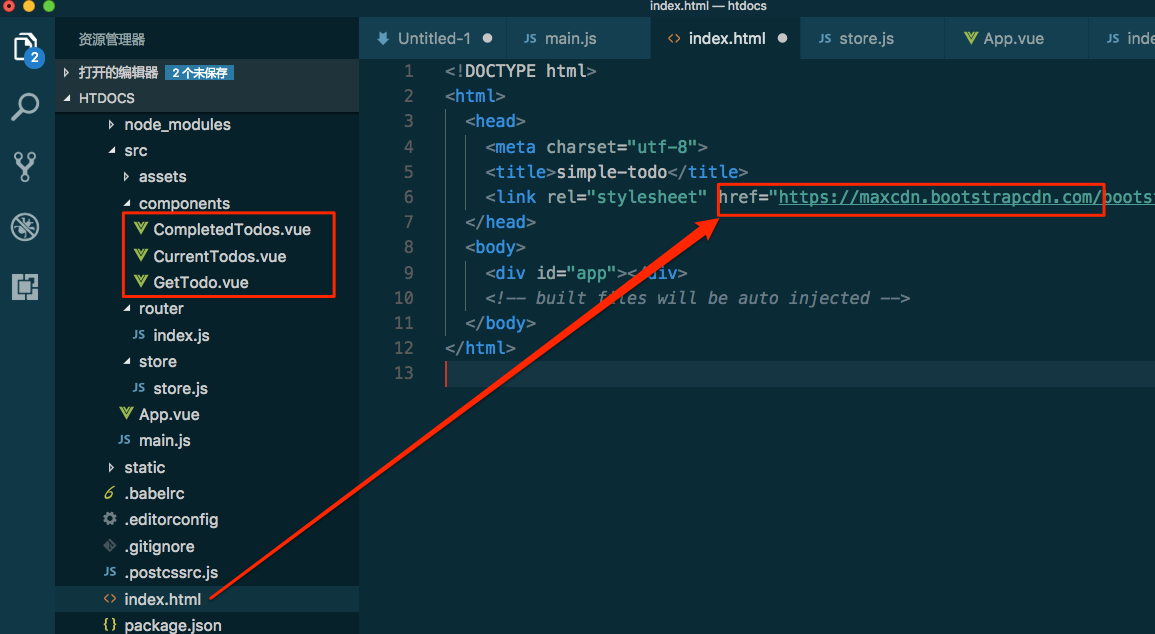Viewport: 1155px width, 634px height.
Task: Collapse the HTDOCS root folder
Action: (x=67, y=98)
